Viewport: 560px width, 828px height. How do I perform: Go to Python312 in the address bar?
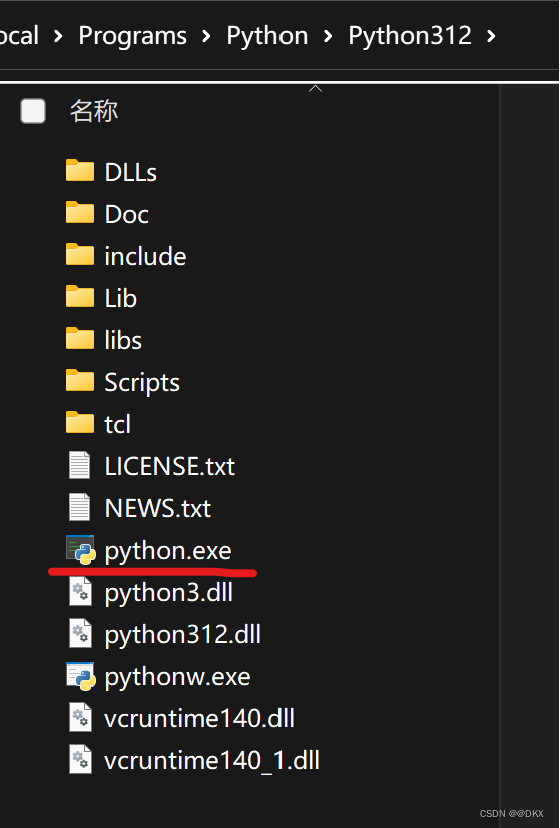409,36
